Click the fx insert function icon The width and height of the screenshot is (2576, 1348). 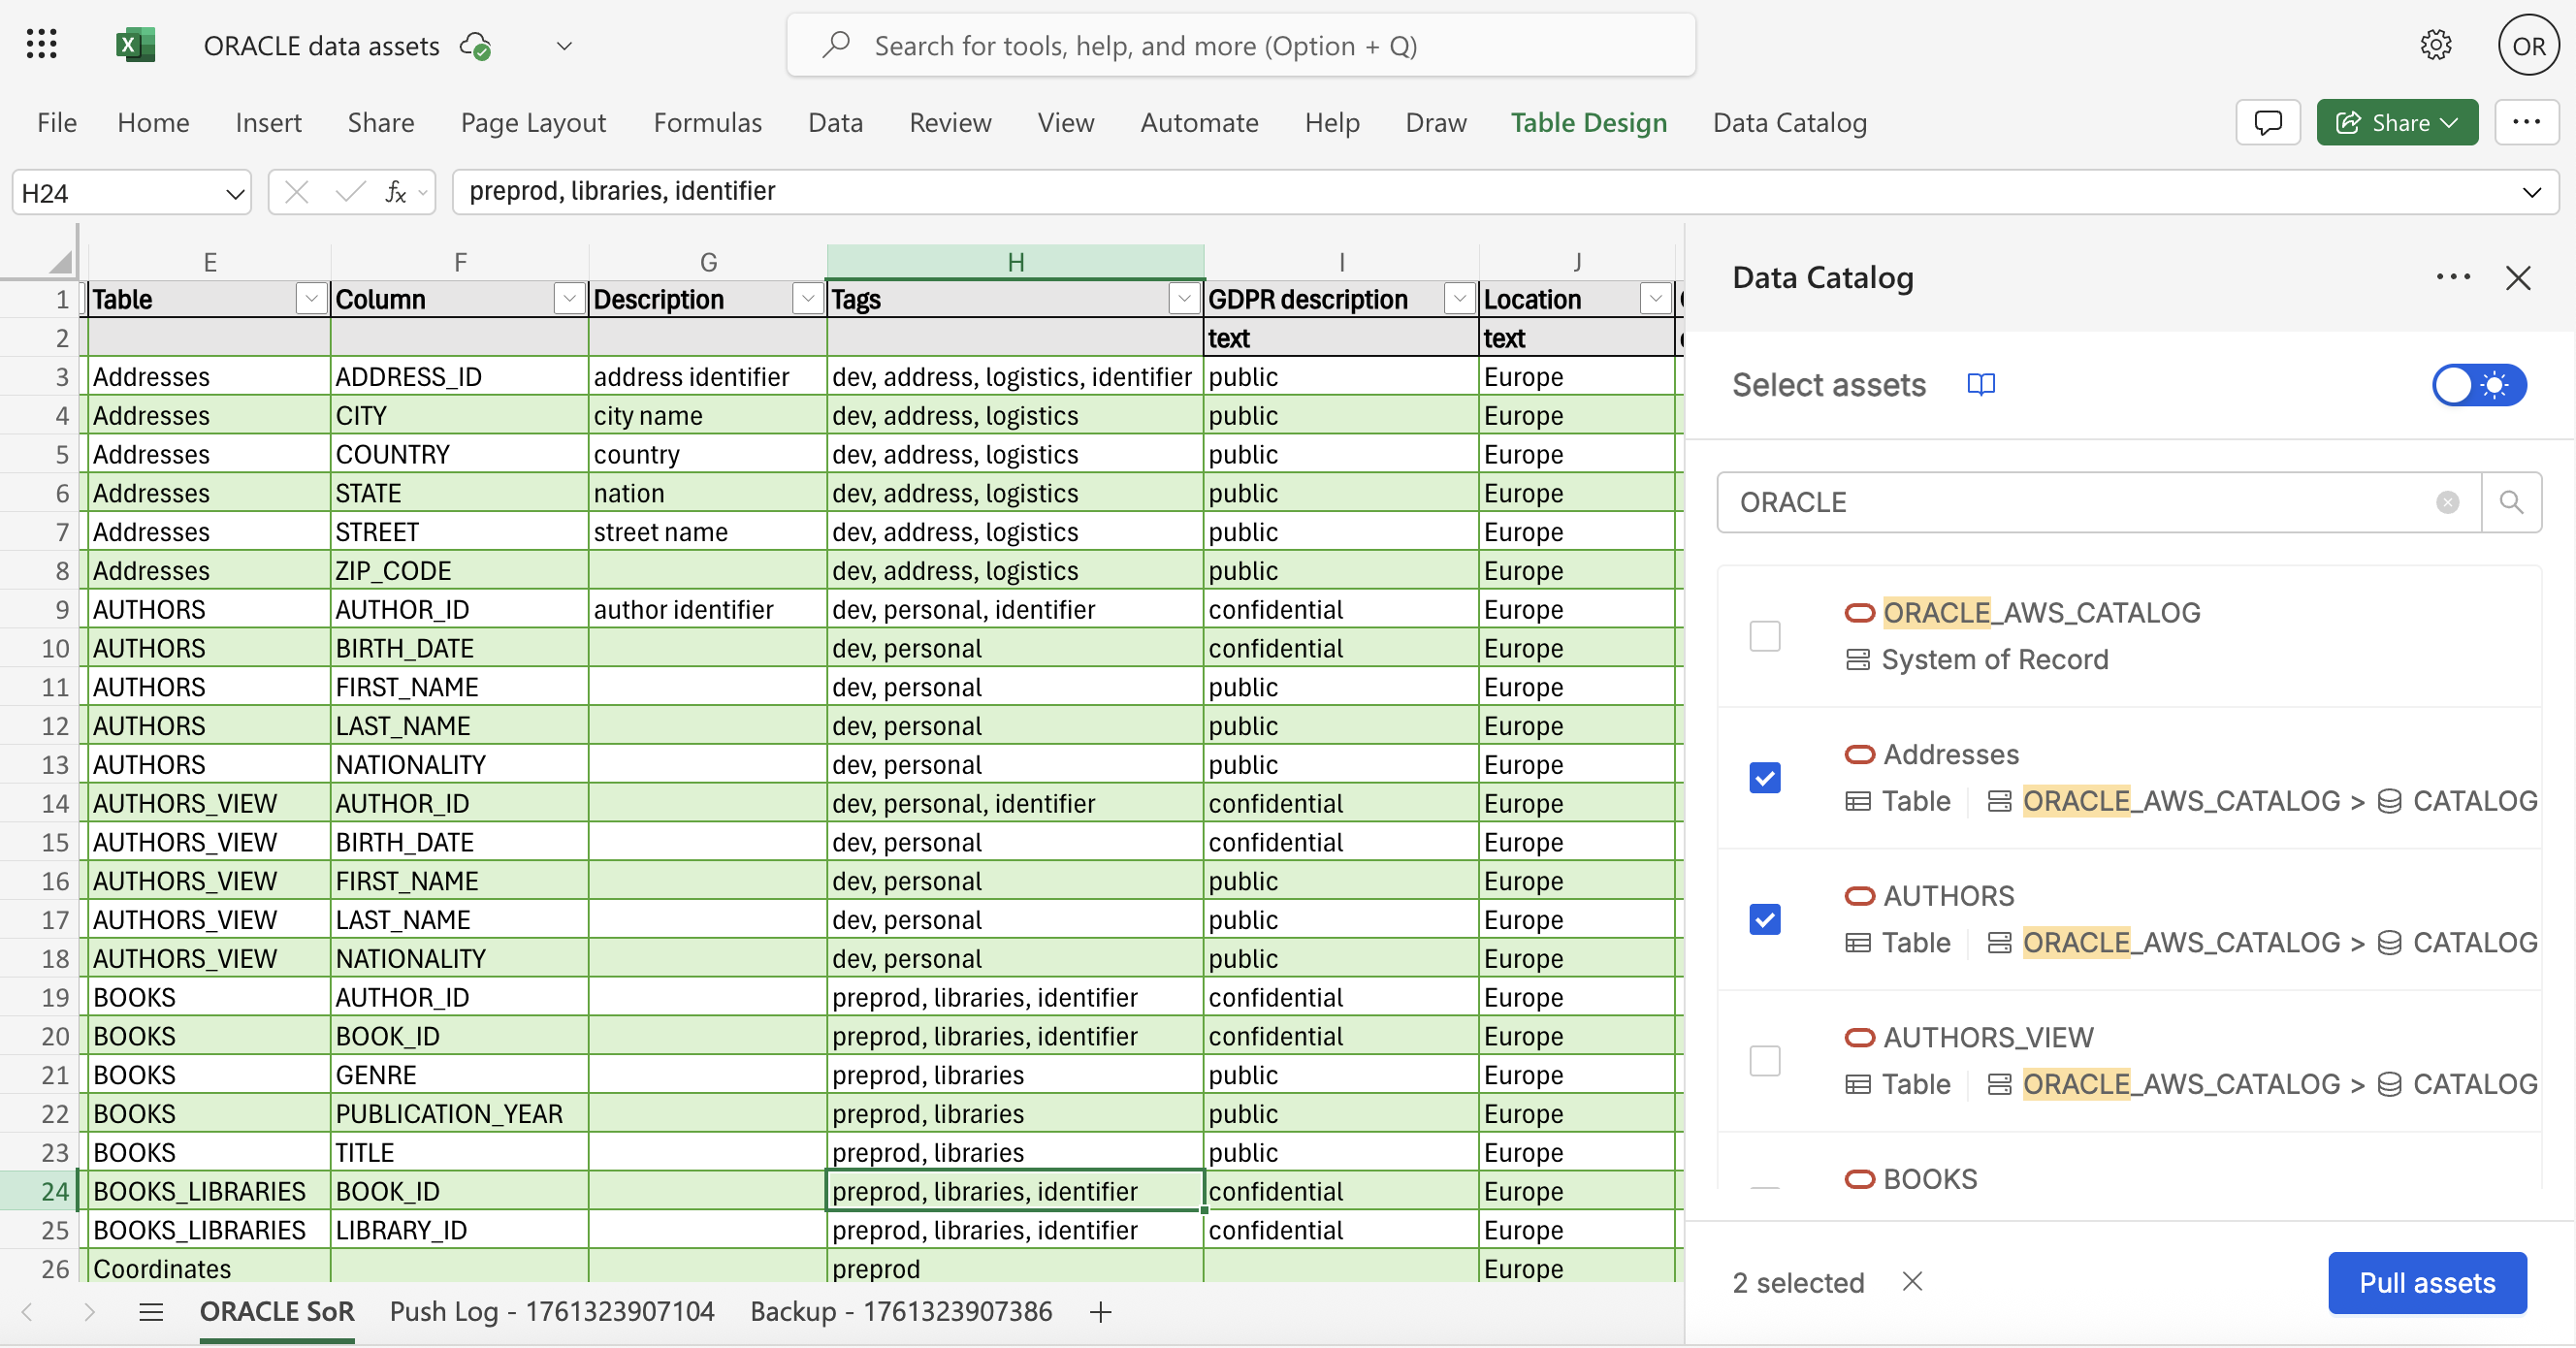click(394, 192)
